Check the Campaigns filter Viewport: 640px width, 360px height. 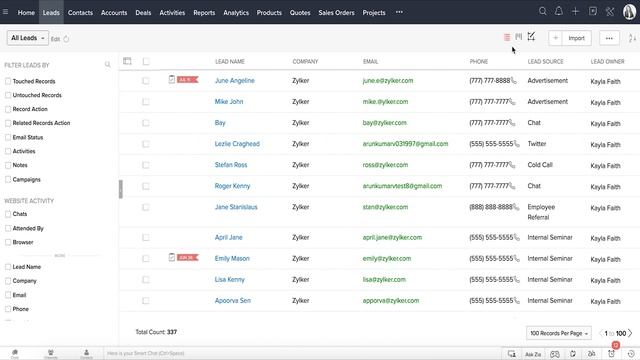8,179
